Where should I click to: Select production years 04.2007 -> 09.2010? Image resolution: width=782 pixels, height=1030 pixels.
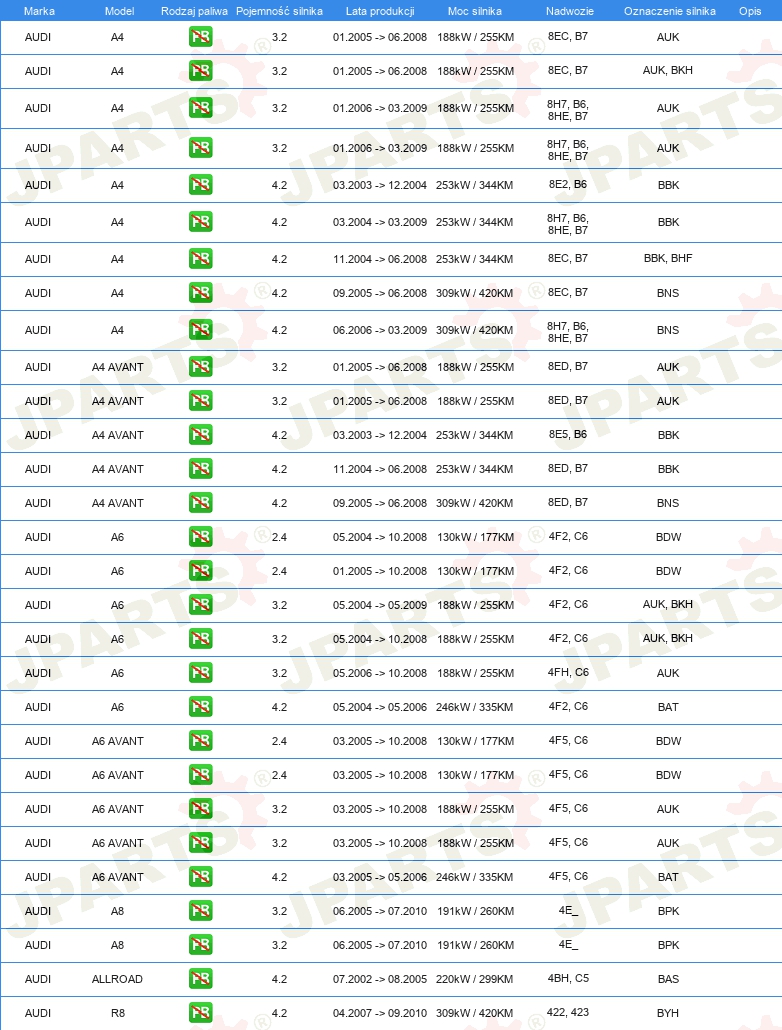pos(380,1013)
